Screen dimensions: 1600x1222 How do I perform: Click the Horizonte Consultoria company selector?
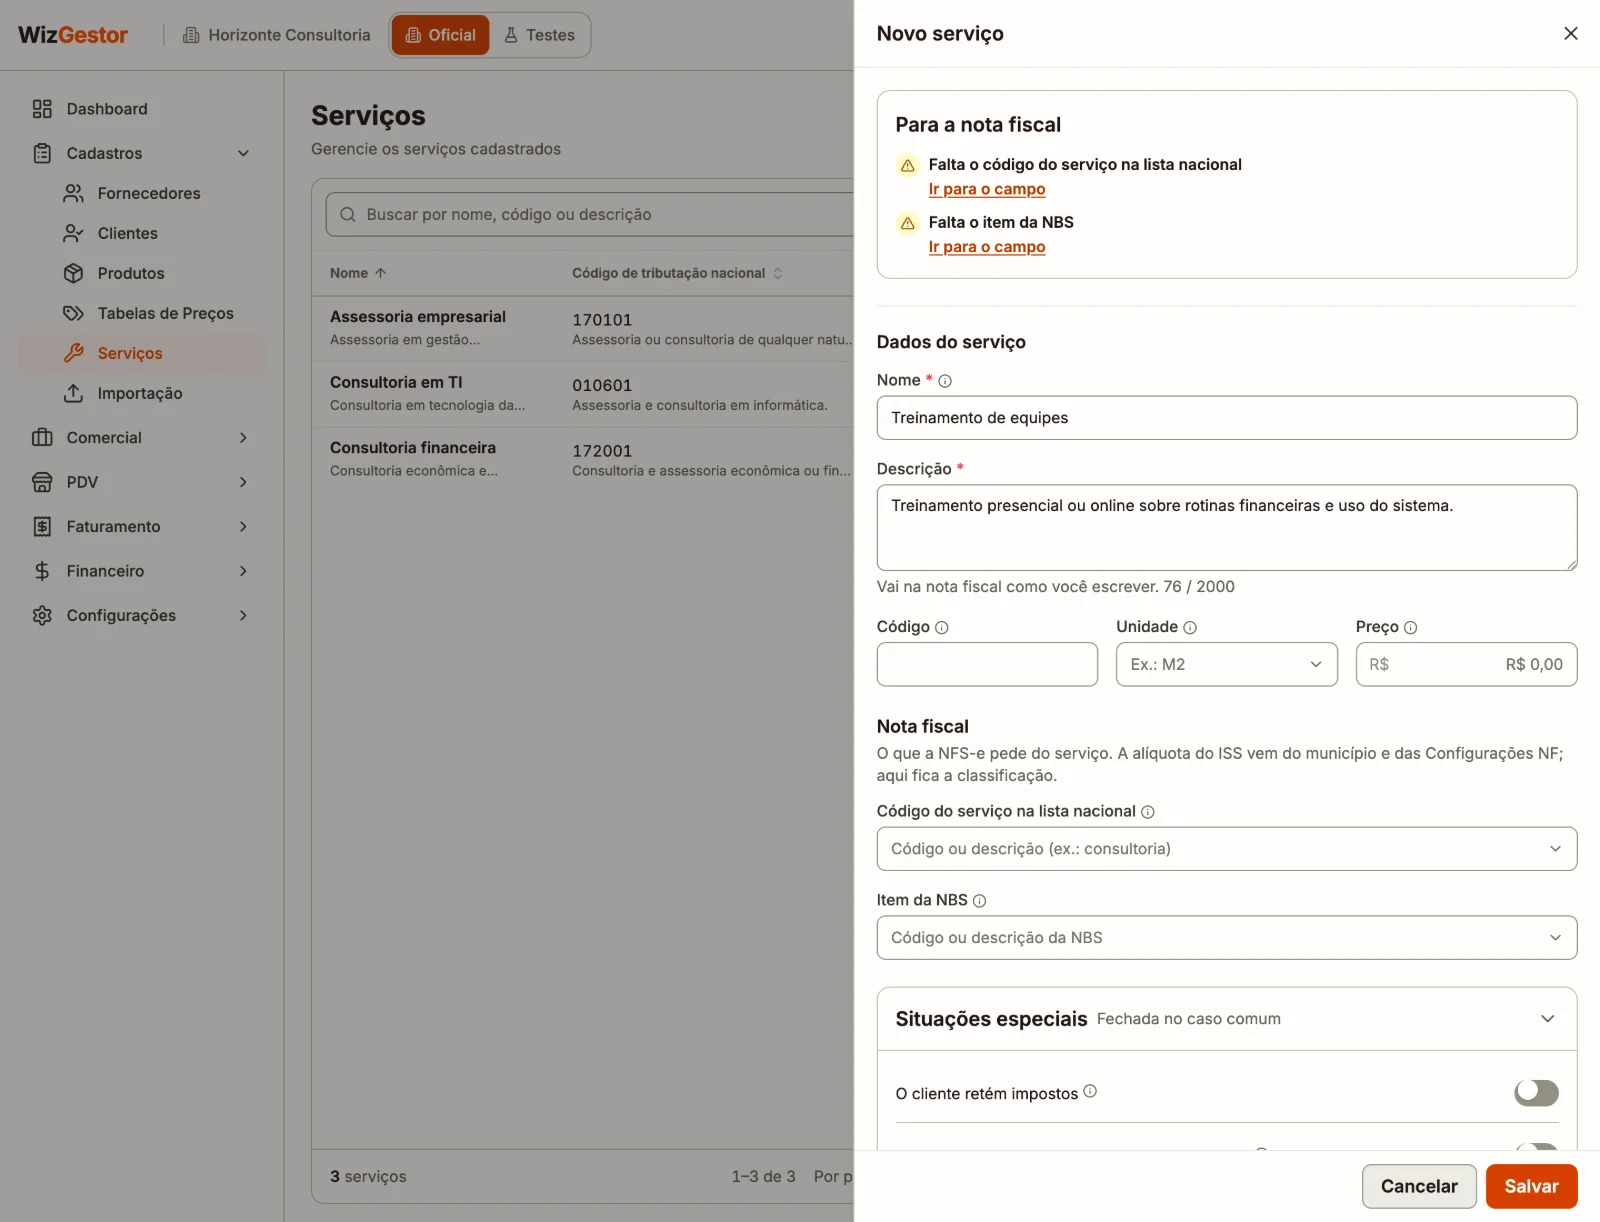point(276,35)
